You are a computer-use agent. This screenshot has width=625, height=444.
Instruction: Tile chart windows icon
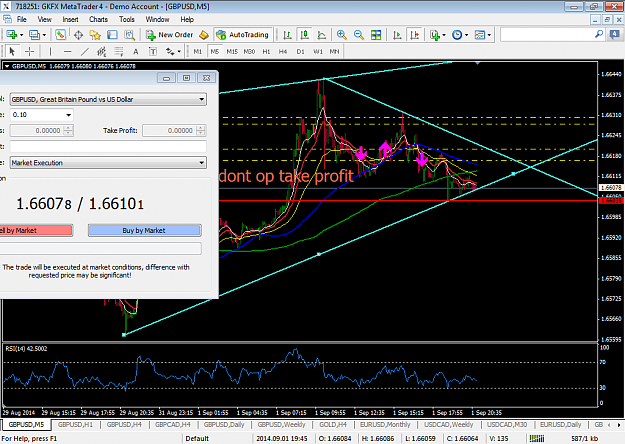(376, 35)
